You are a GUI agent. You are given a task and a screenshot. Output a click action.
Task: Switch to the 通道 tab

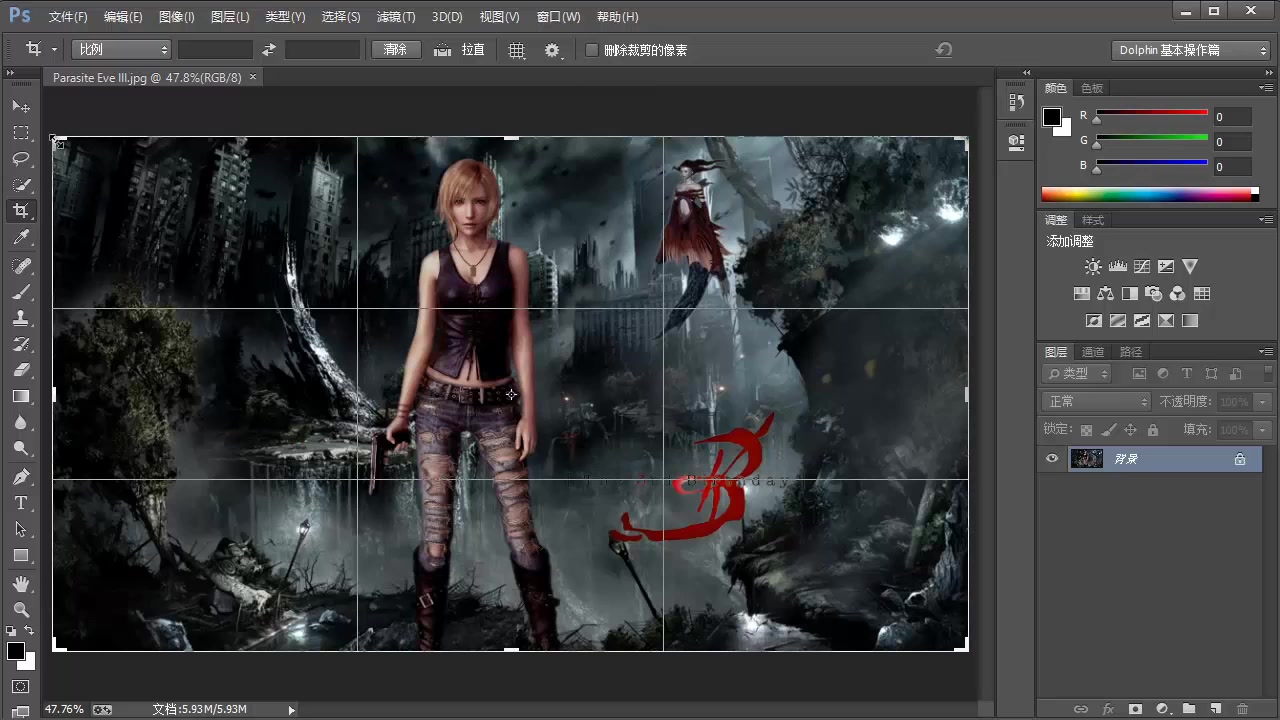[x=1093, y=352]
